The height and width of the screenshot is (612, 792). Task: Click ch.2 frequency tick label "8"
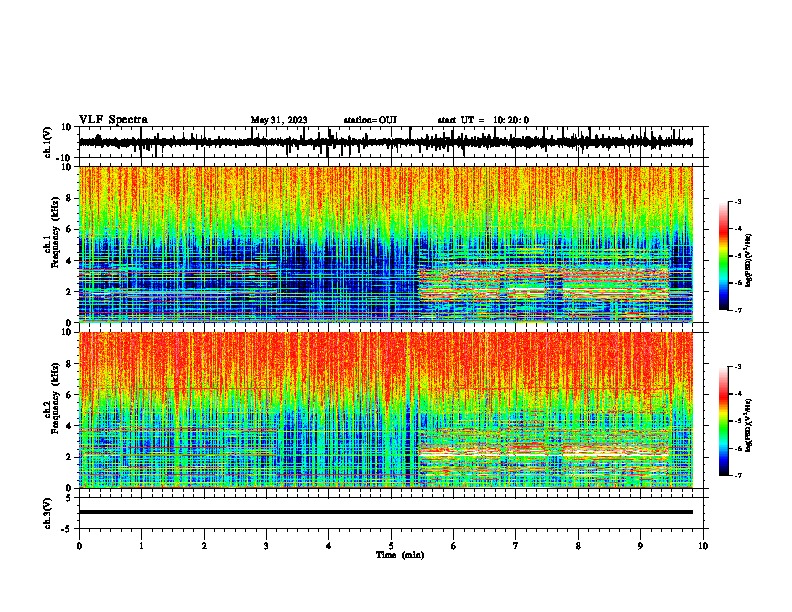(70, 364)
